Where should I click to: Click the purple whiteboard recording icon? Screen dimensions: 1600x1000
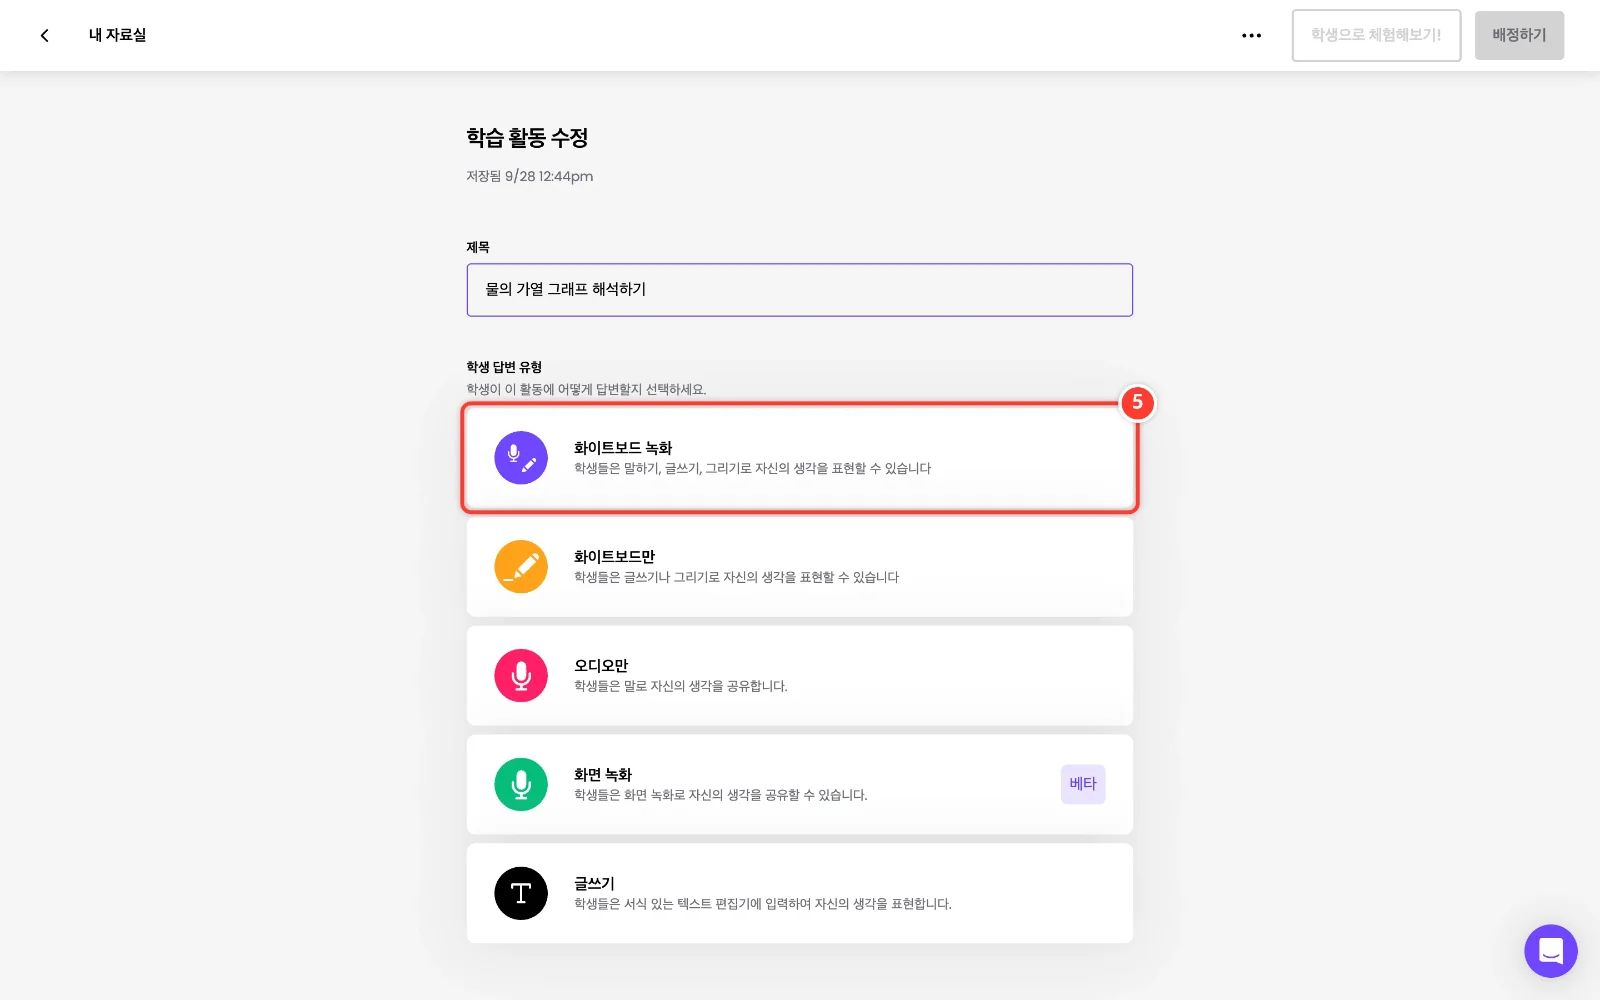521,458
